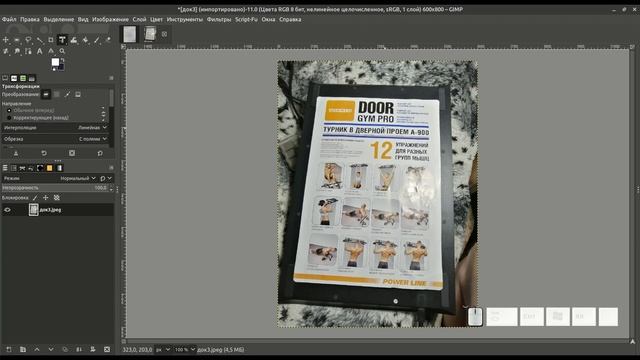The width and height of the screenshot is (640, 360).
Task: Switch to Tool Options dock tab
Action: click(x=5, y=78)
